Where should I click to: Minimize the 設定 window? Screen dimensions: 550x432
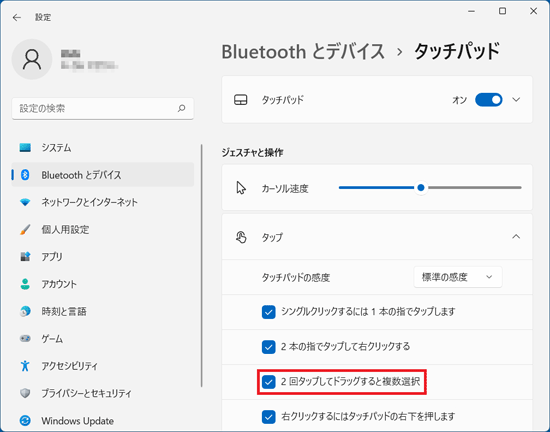click(x=471, y=11)
